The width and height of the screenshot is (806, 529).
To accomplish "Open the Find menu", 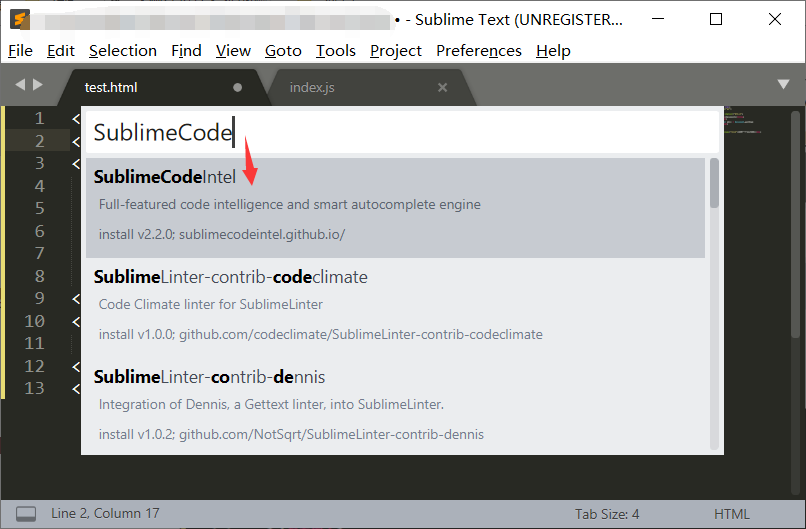I will [186, 51].
